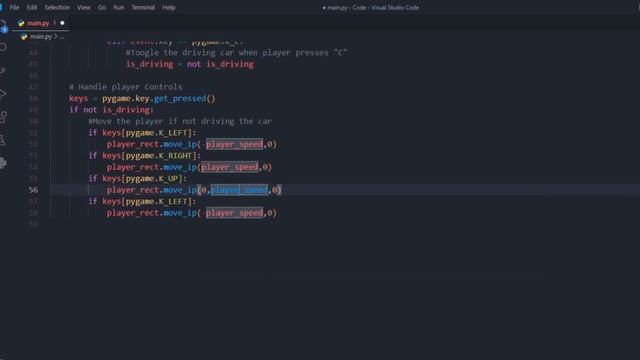Open the File menu

pos(14,7)
